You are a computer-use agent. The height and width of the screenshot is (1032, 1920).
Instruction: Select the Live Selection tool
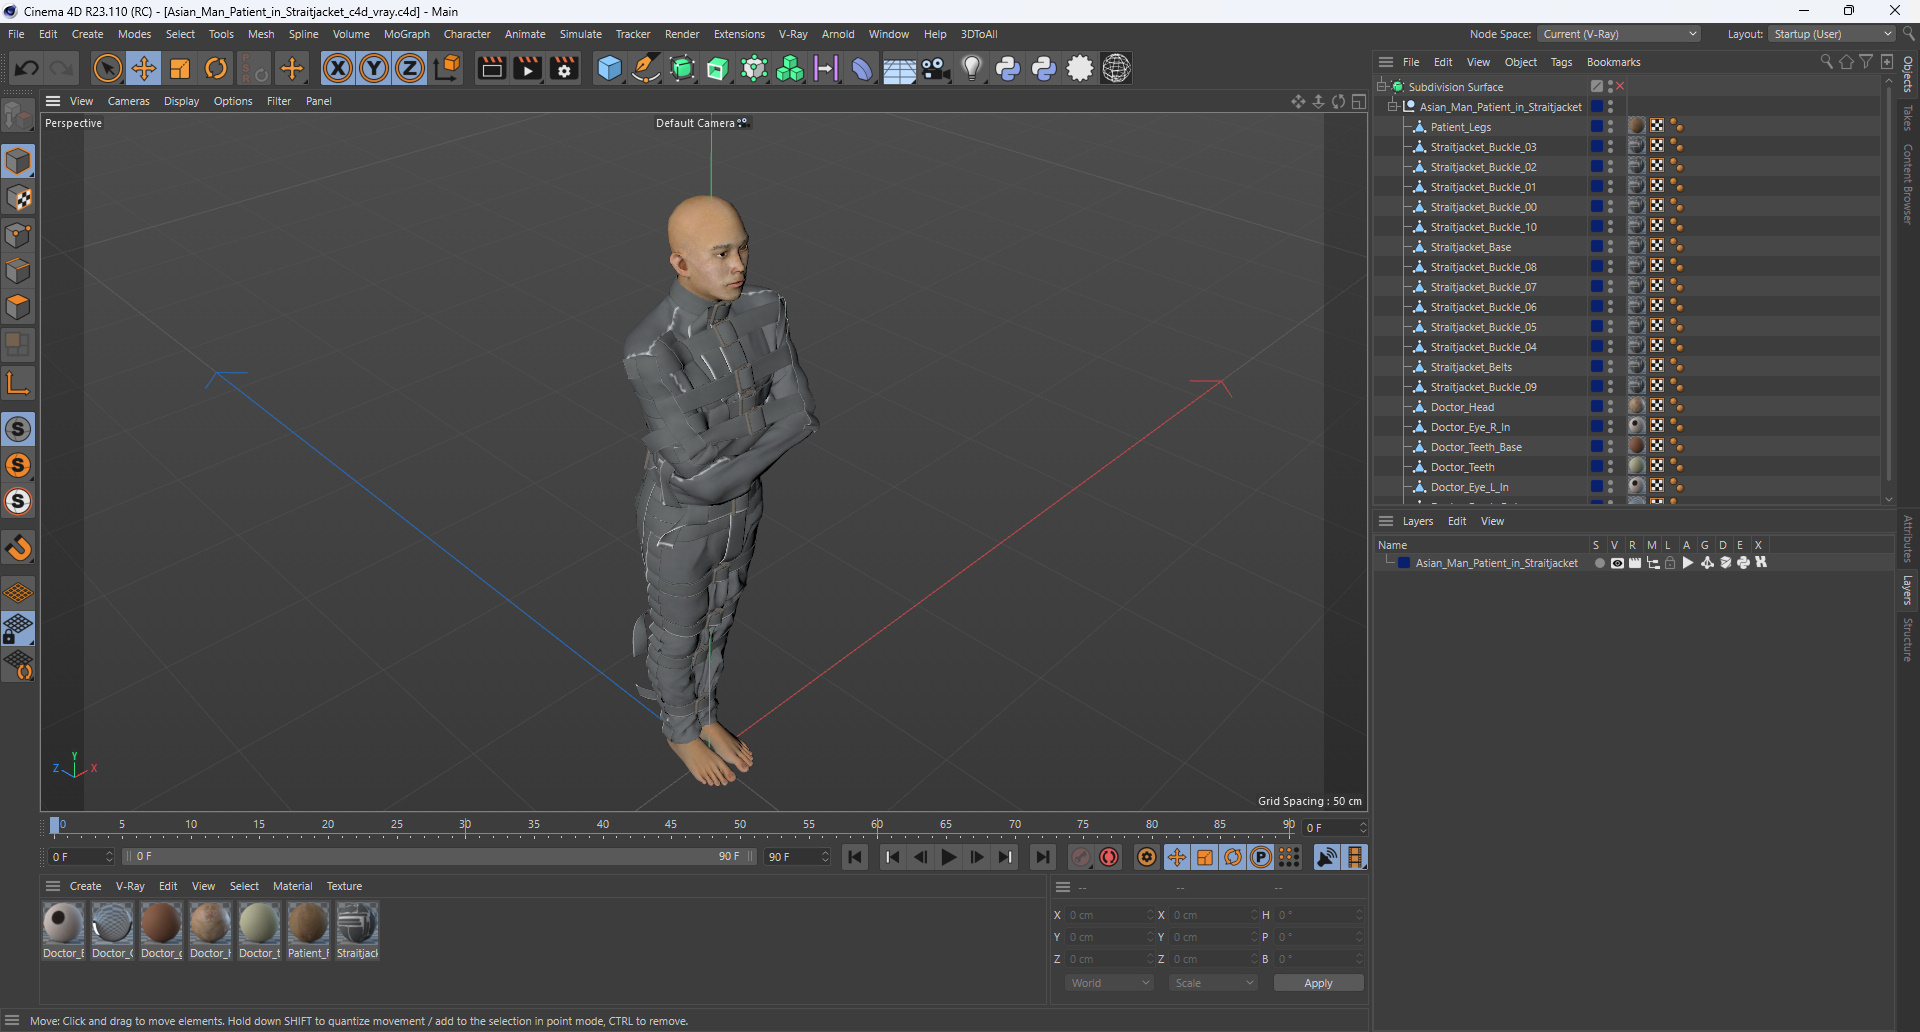107,68
